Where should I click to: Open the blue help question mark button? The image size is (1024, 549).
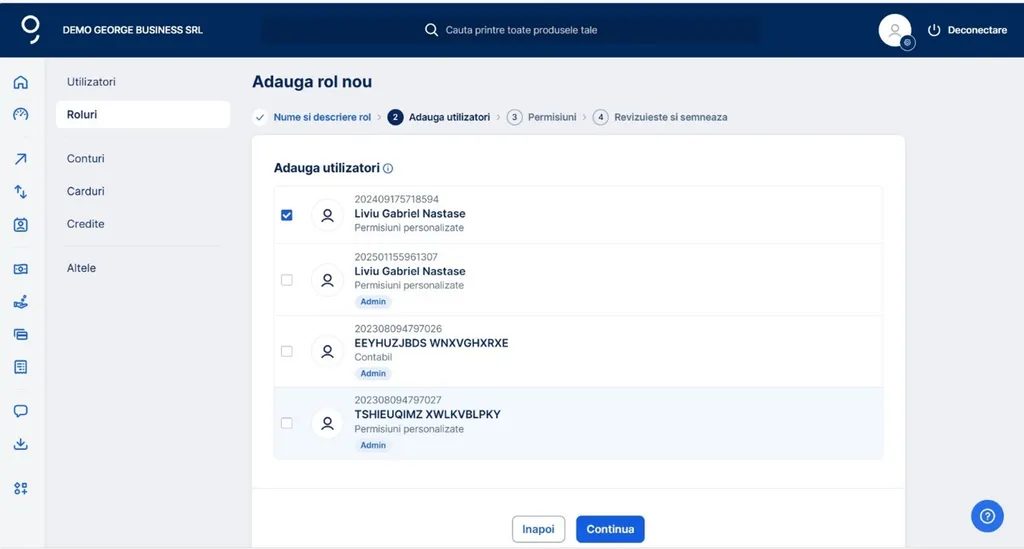tap(987, 516)
